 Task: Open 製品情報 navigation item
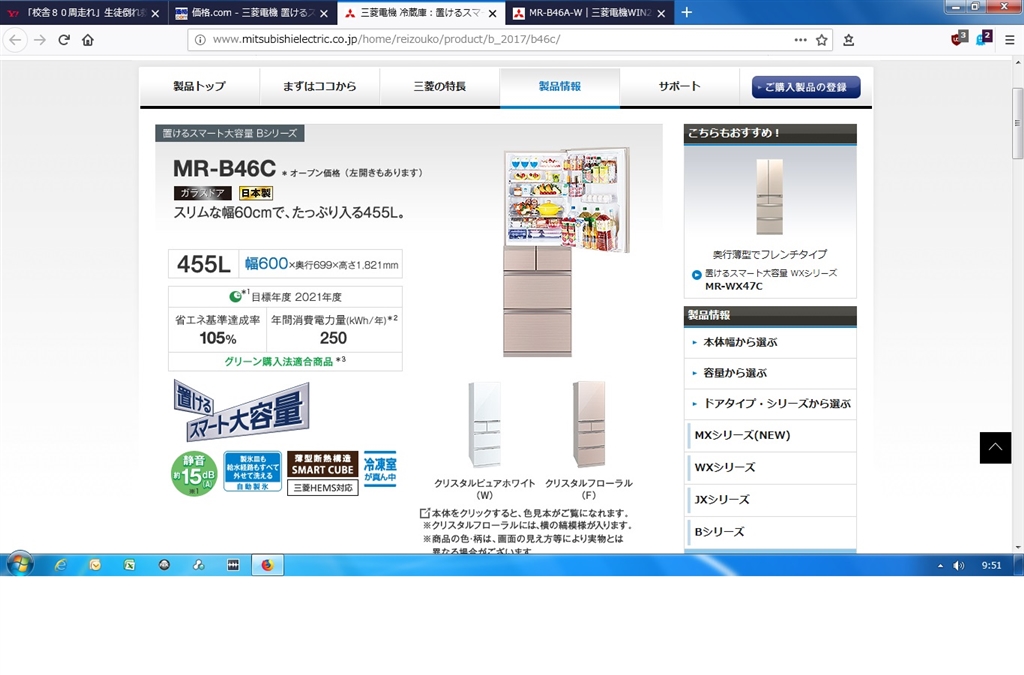[560, 86]
